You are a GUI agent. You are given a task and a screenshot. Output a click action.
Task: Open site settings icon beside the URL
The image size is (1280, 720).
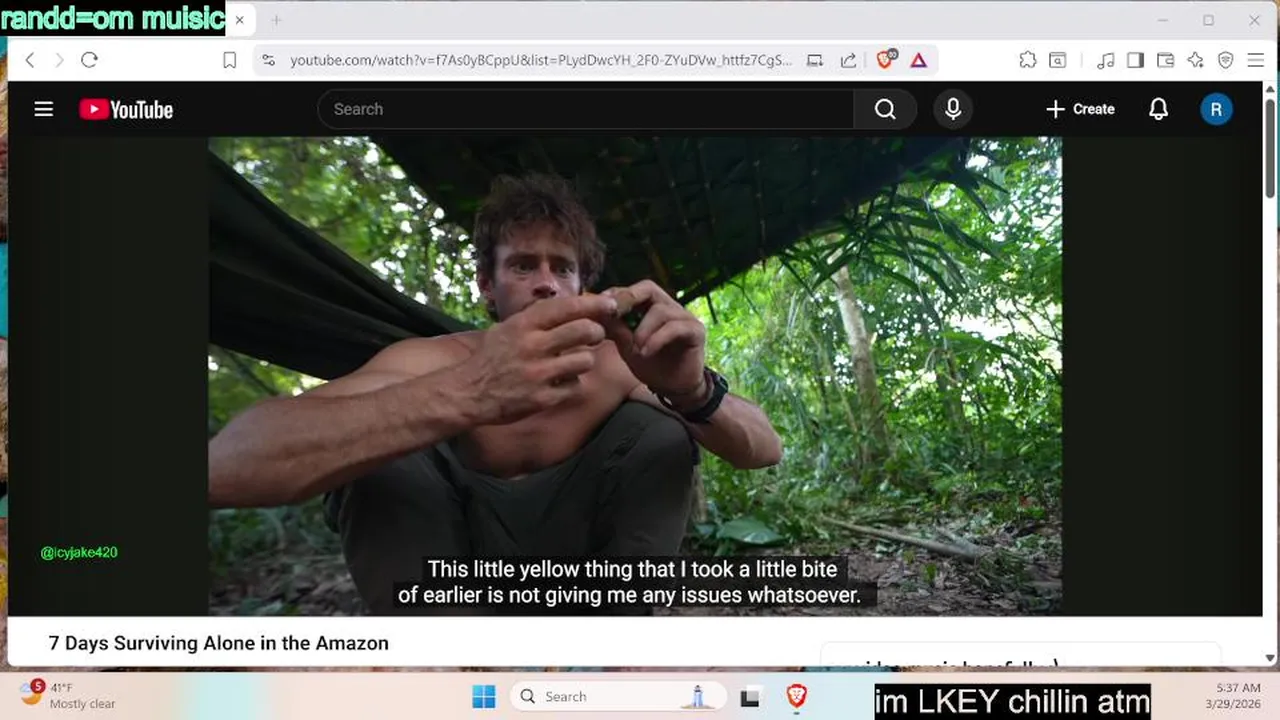pyautogui.click(x=268, y=60)
